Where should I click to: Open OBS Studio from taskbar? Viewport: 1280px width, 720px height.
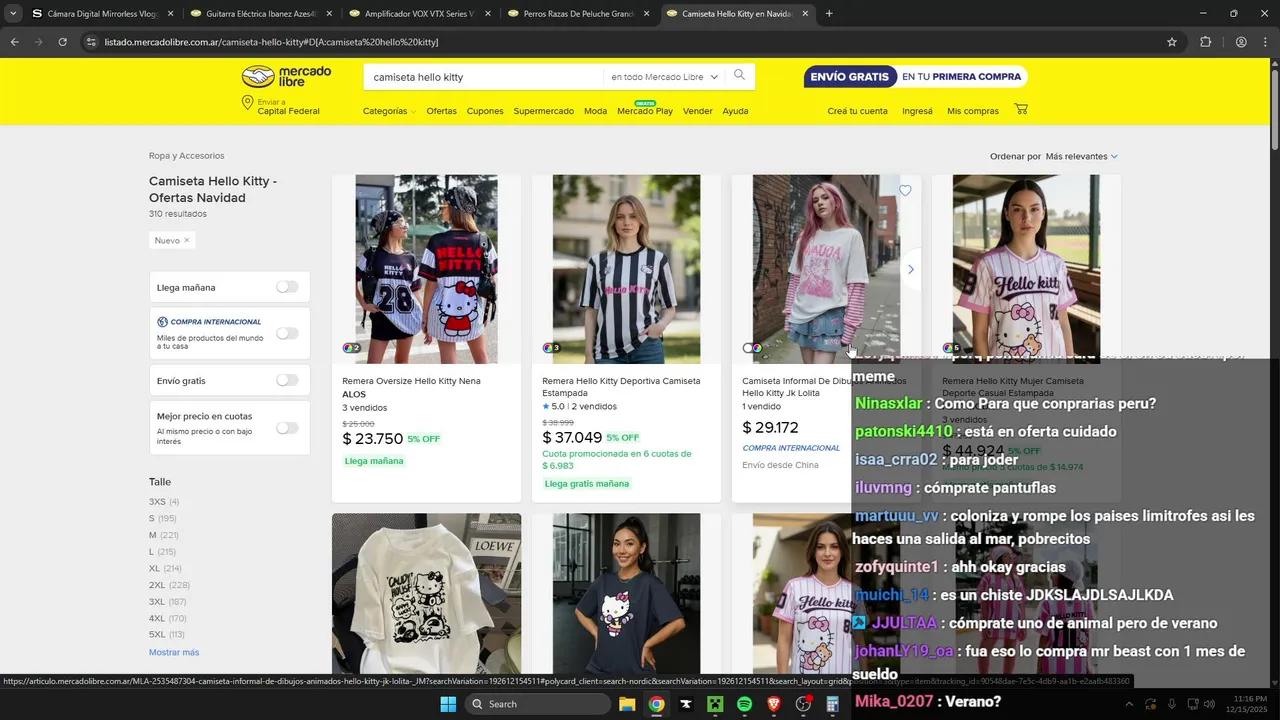pos(803,704)
